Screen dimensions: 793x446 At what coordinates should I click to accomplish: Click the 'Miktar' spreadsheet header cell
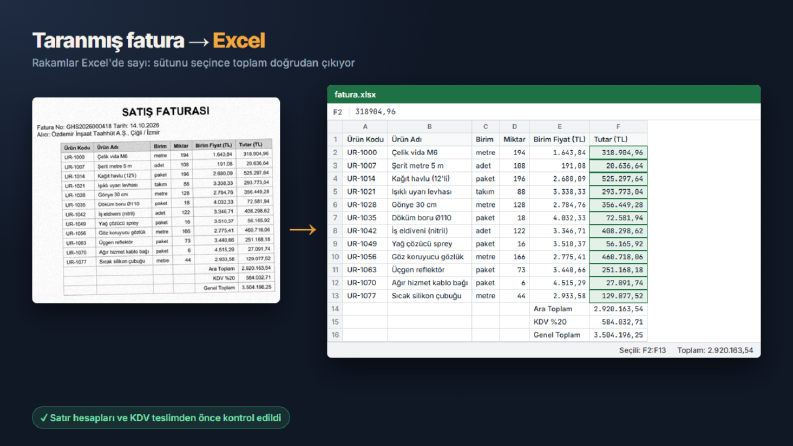click(514, 139)
